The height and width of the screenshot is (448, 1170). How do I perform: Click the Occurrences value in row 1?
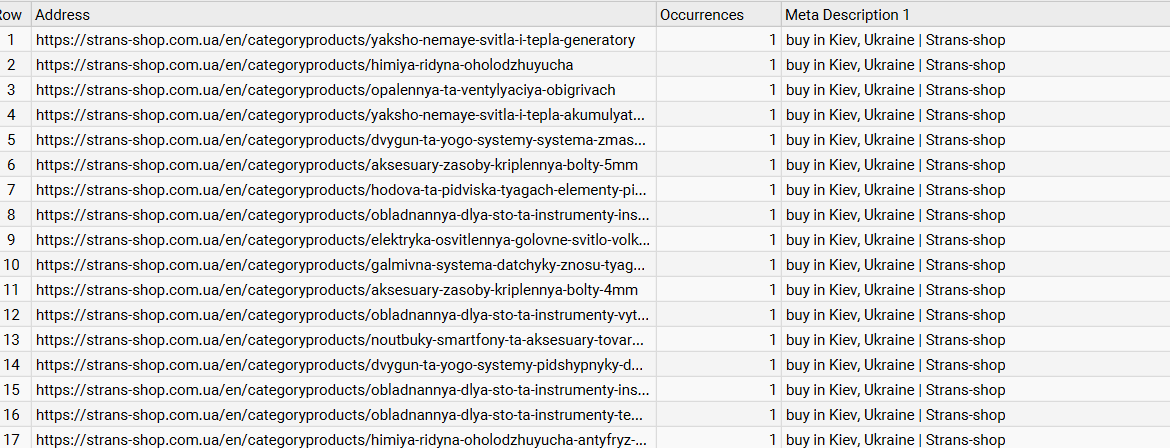point(719,40)
